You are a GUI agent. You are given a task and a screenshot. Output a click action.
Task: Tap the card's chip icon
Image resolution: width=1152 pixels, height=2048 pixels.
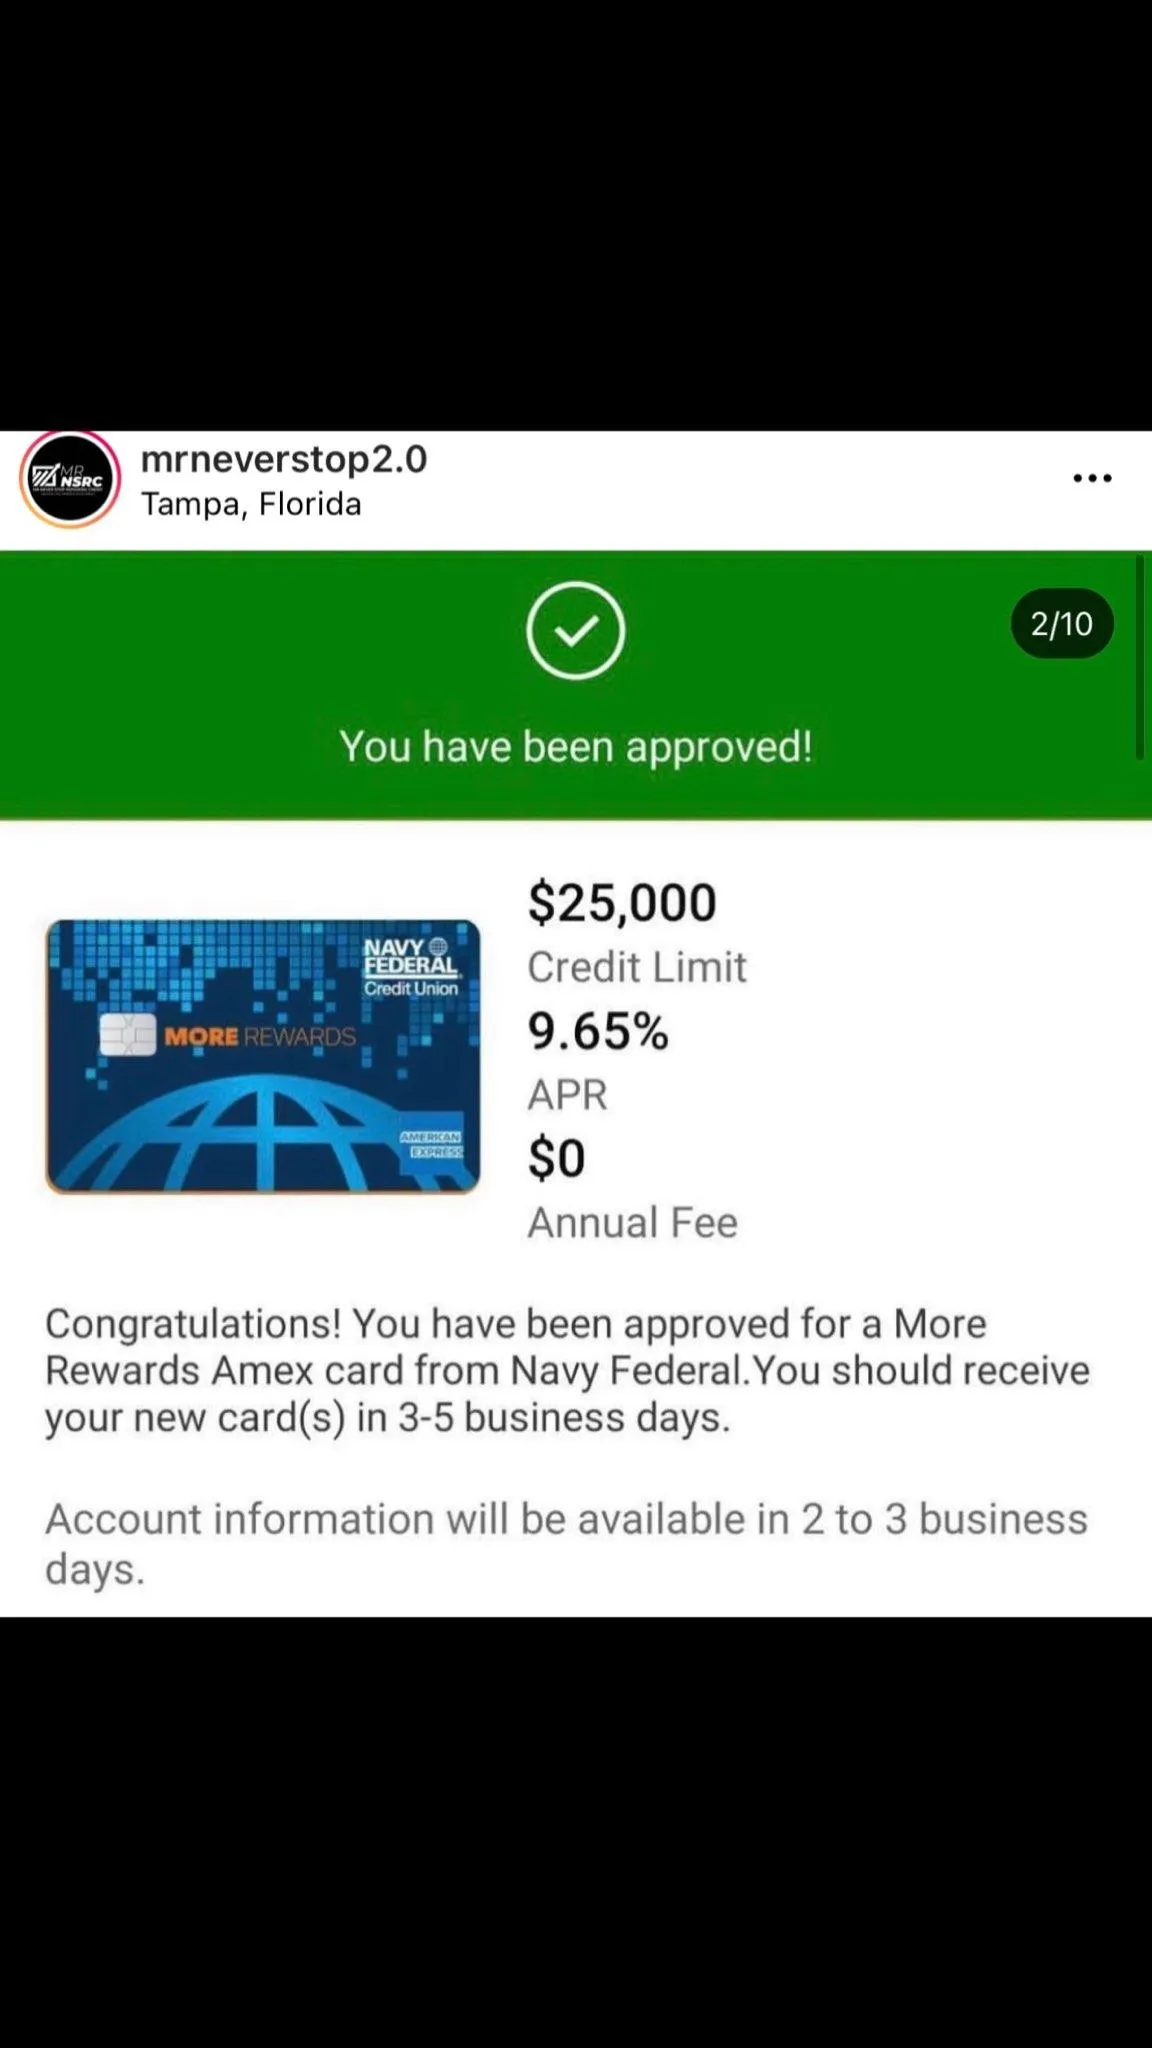[127, 1036]
